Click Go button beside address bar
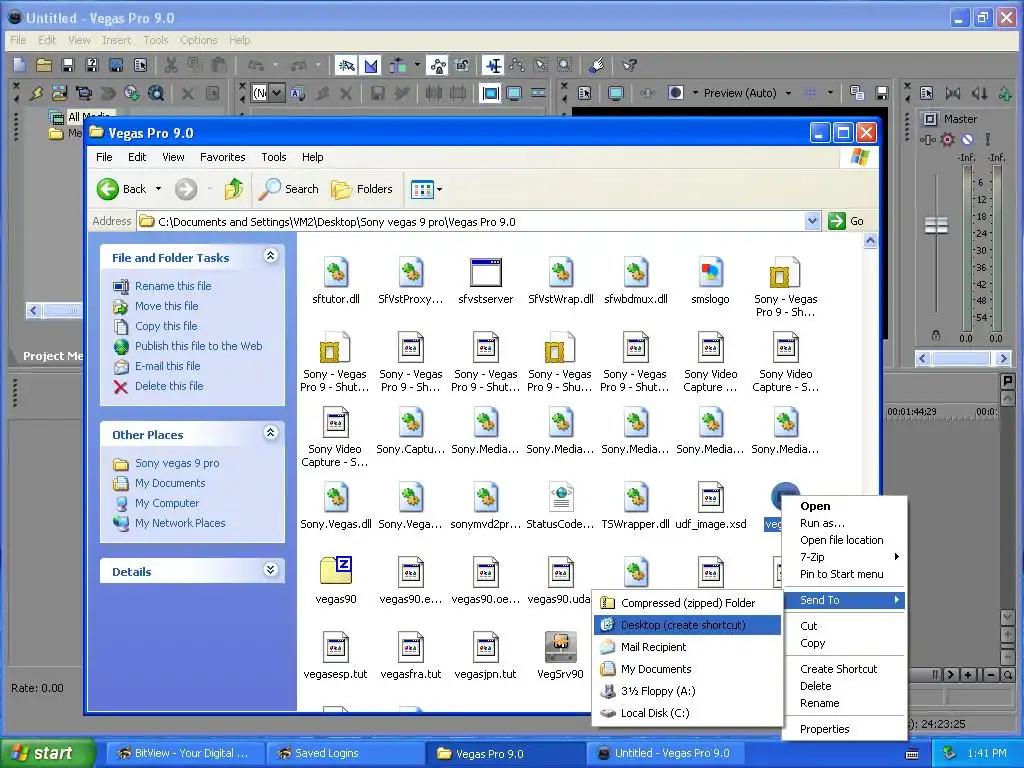The width and height of the screenshot is (1024, 768). tap(846, 221)
